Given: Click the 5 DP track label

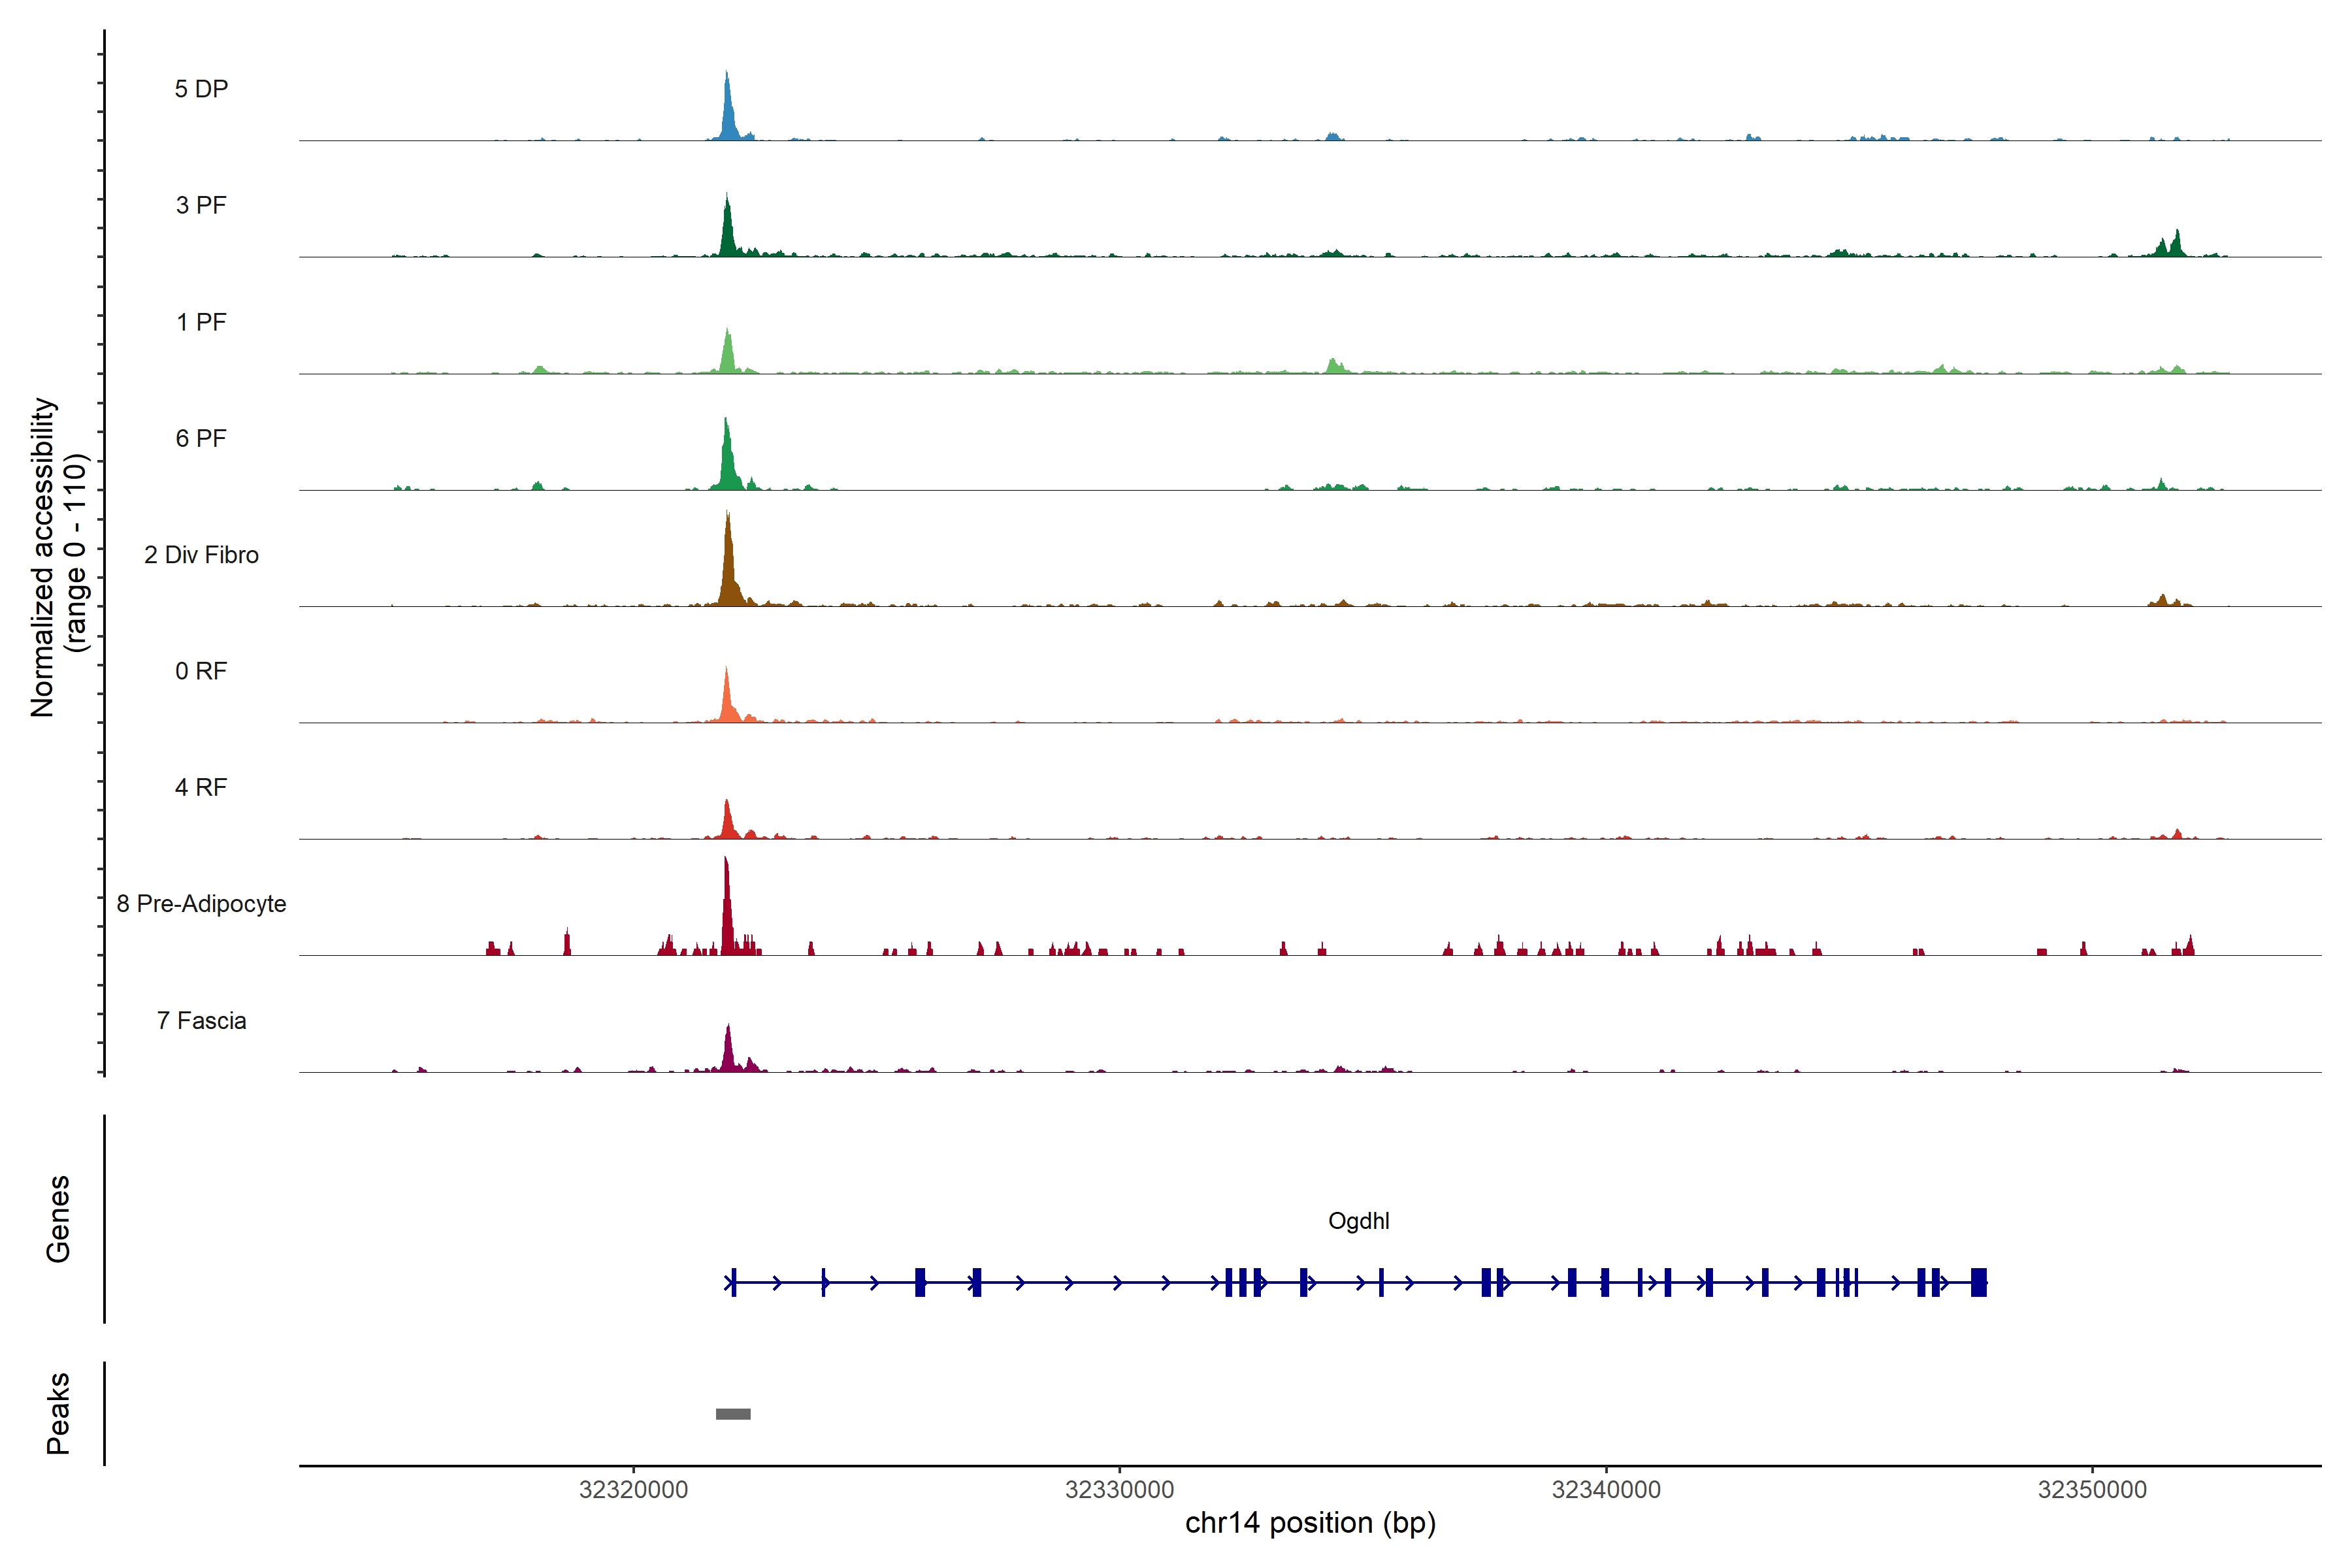Looking at the screenshot, I should pos(201,89).
